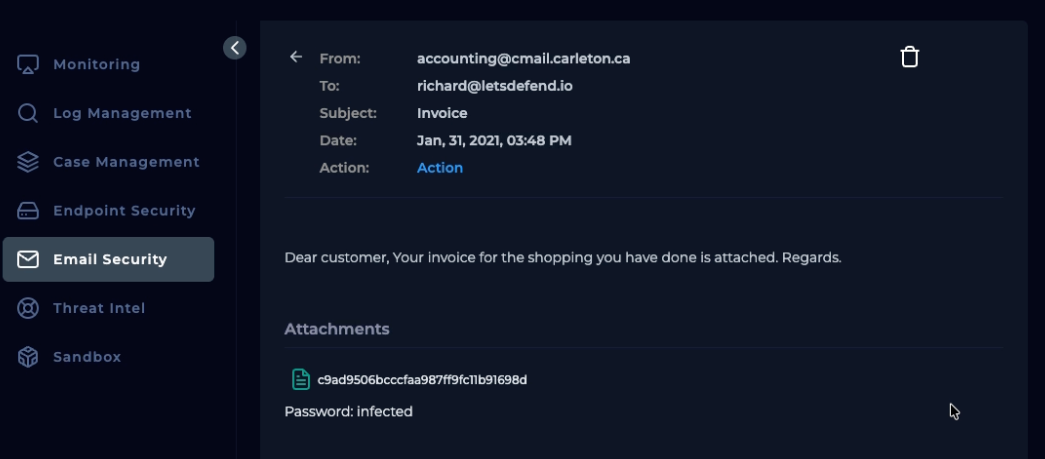Click the recipient address richard@letsdefend.io

click(495, 86)
